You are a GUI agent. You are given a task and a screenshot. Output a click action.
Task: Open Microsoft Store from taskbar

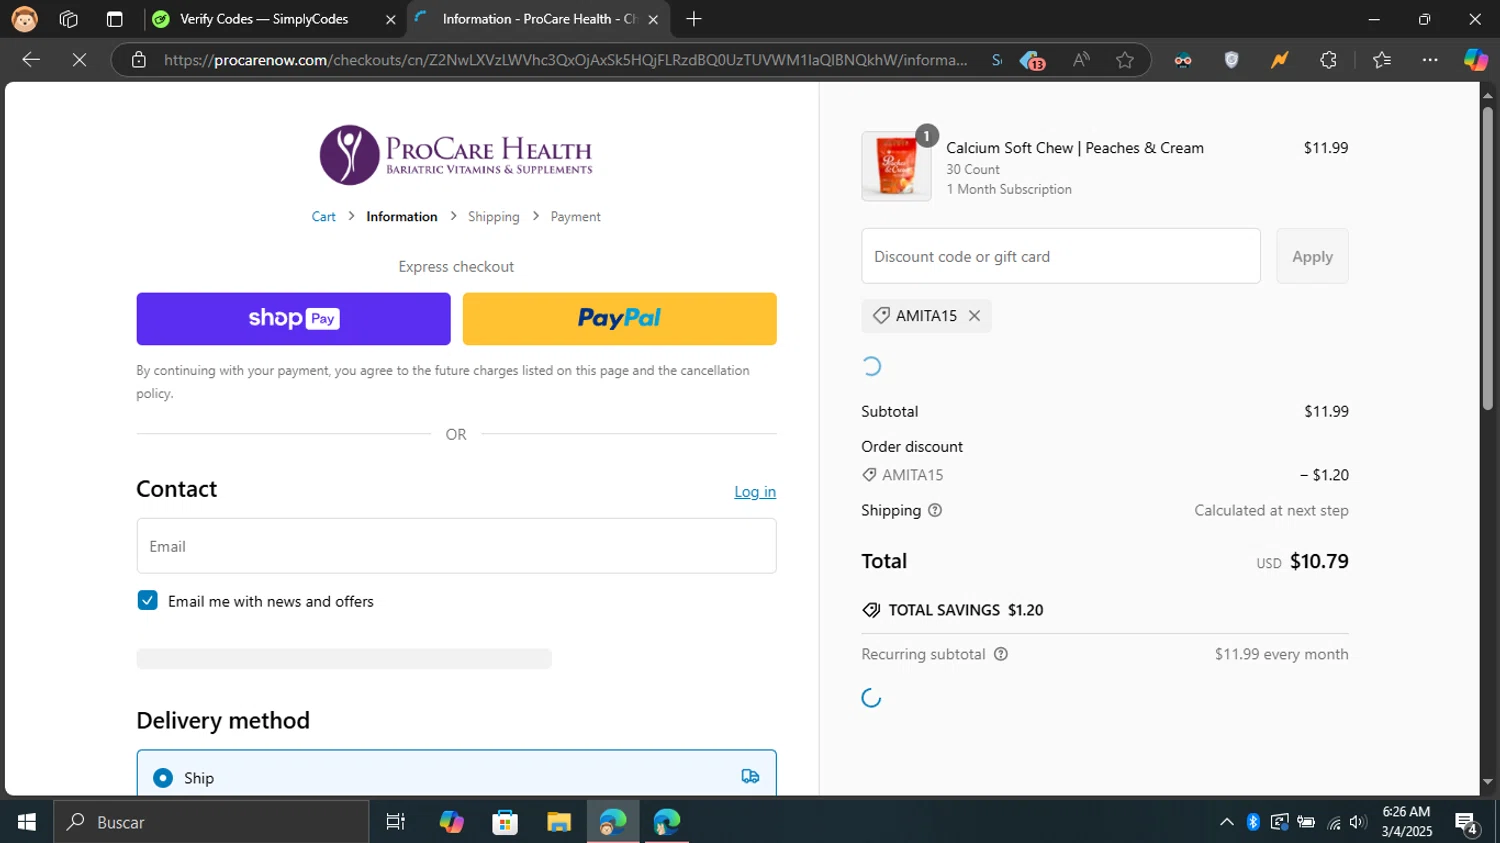click(505, 822)
